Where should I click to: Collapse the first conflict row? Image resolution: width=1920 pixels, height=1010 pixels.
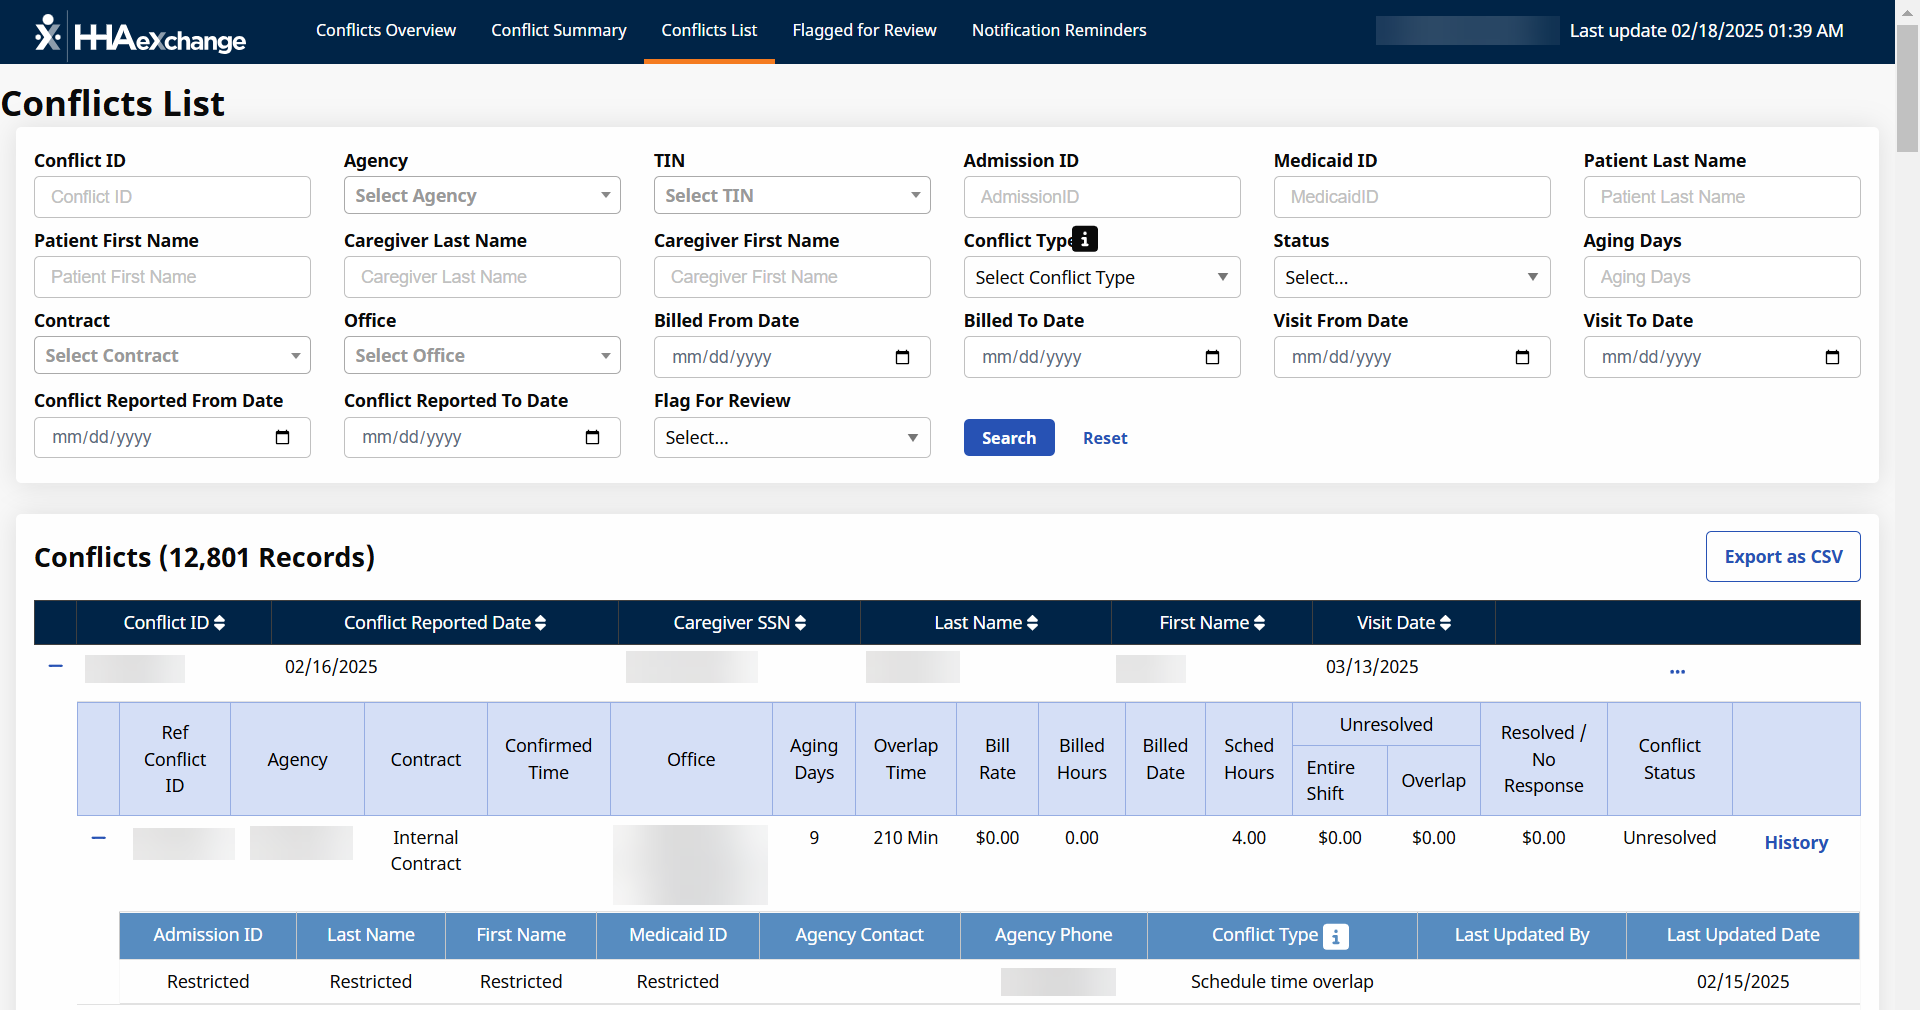point(56,666)
